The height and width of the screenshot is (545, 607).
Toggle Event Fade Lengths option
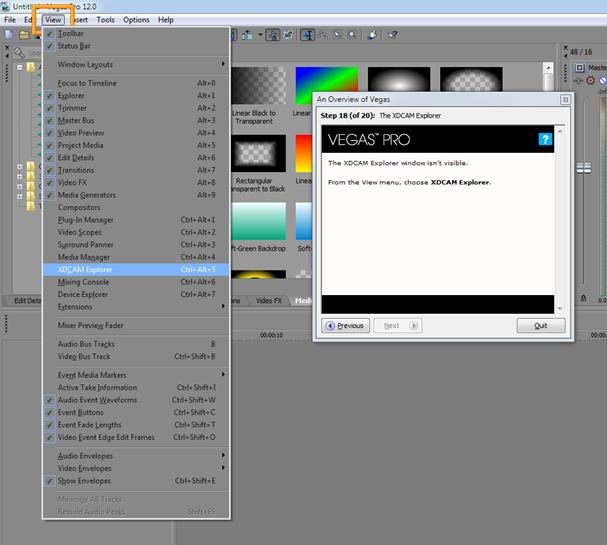(x=135, y=425)
